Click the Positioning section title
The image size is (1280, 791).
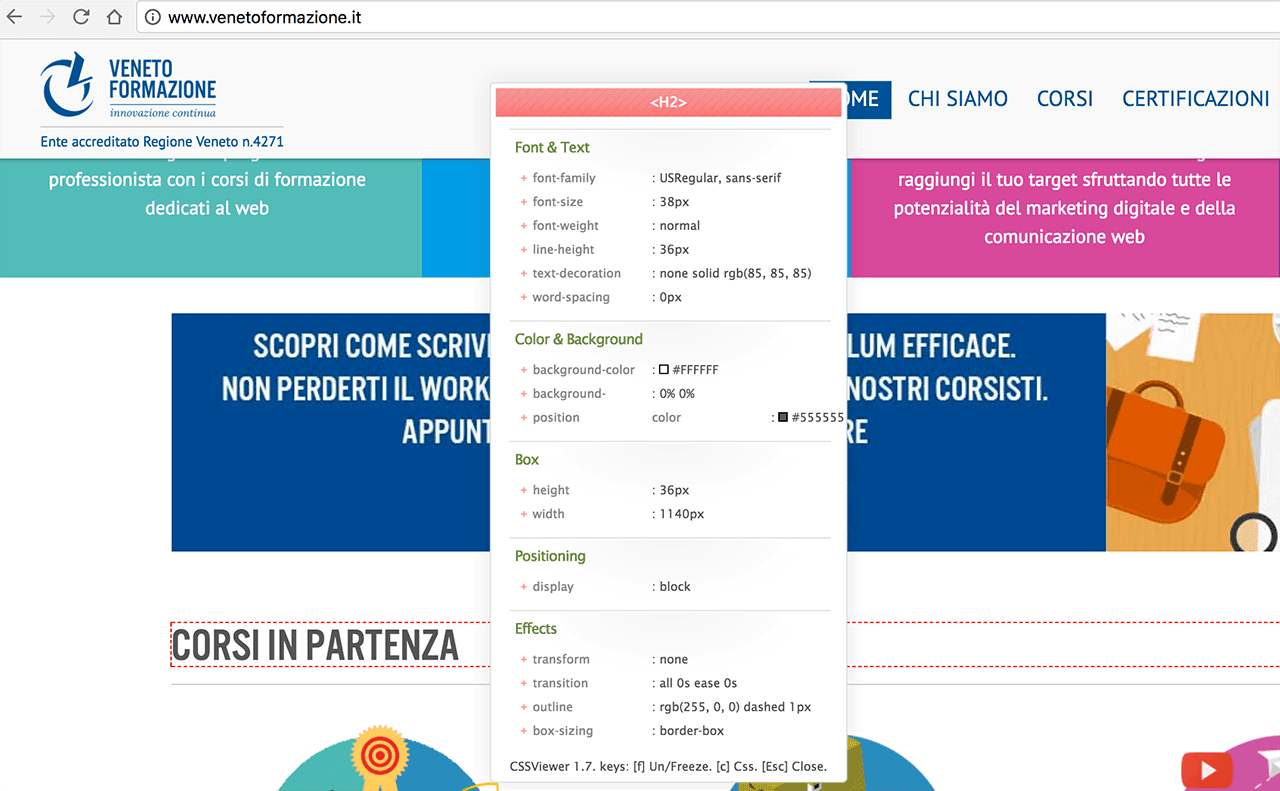tap(550, 556)
